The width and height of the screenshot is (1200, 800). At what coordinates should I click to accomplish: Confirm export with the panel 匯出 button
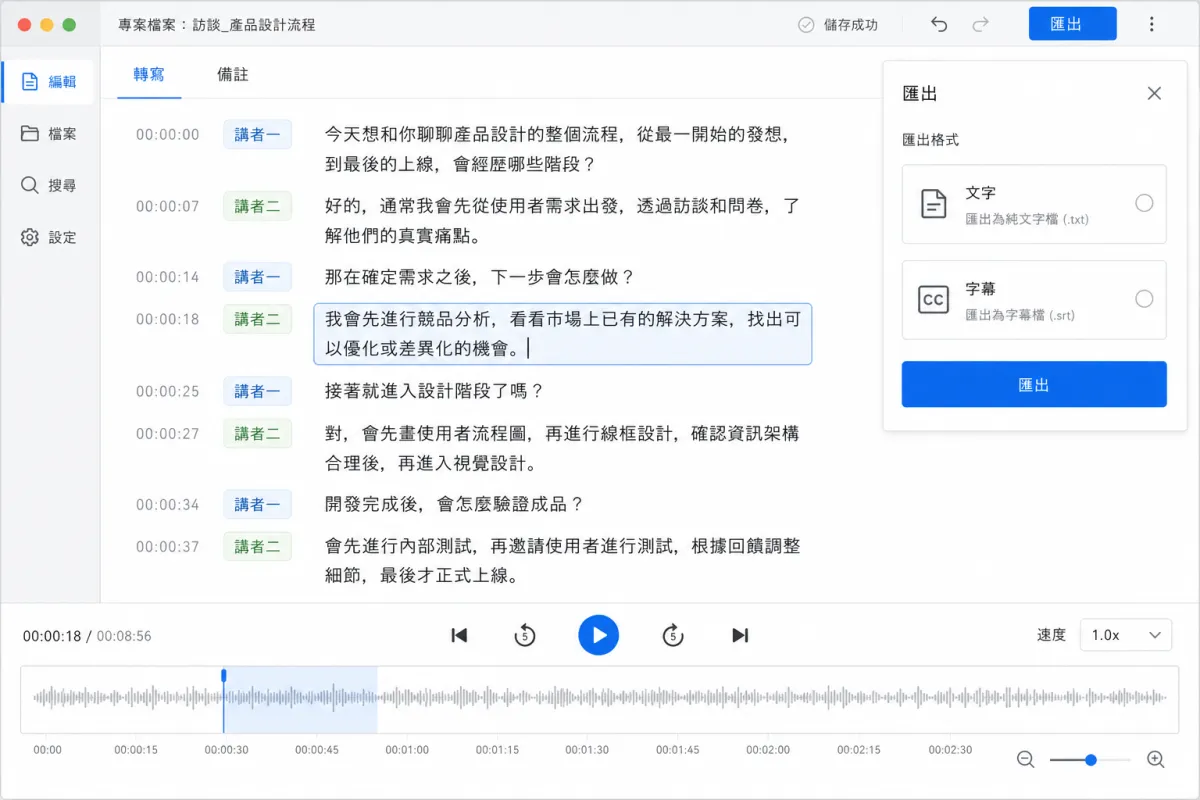pos(1034,384)
